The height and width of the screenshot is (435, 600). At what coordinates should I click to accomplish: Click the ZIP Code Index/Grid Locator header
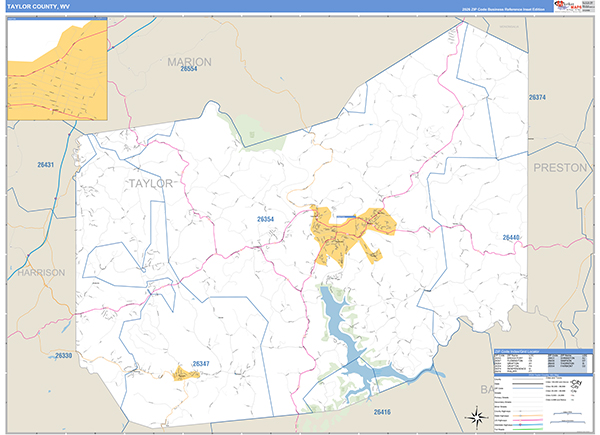tap(543, 351)
